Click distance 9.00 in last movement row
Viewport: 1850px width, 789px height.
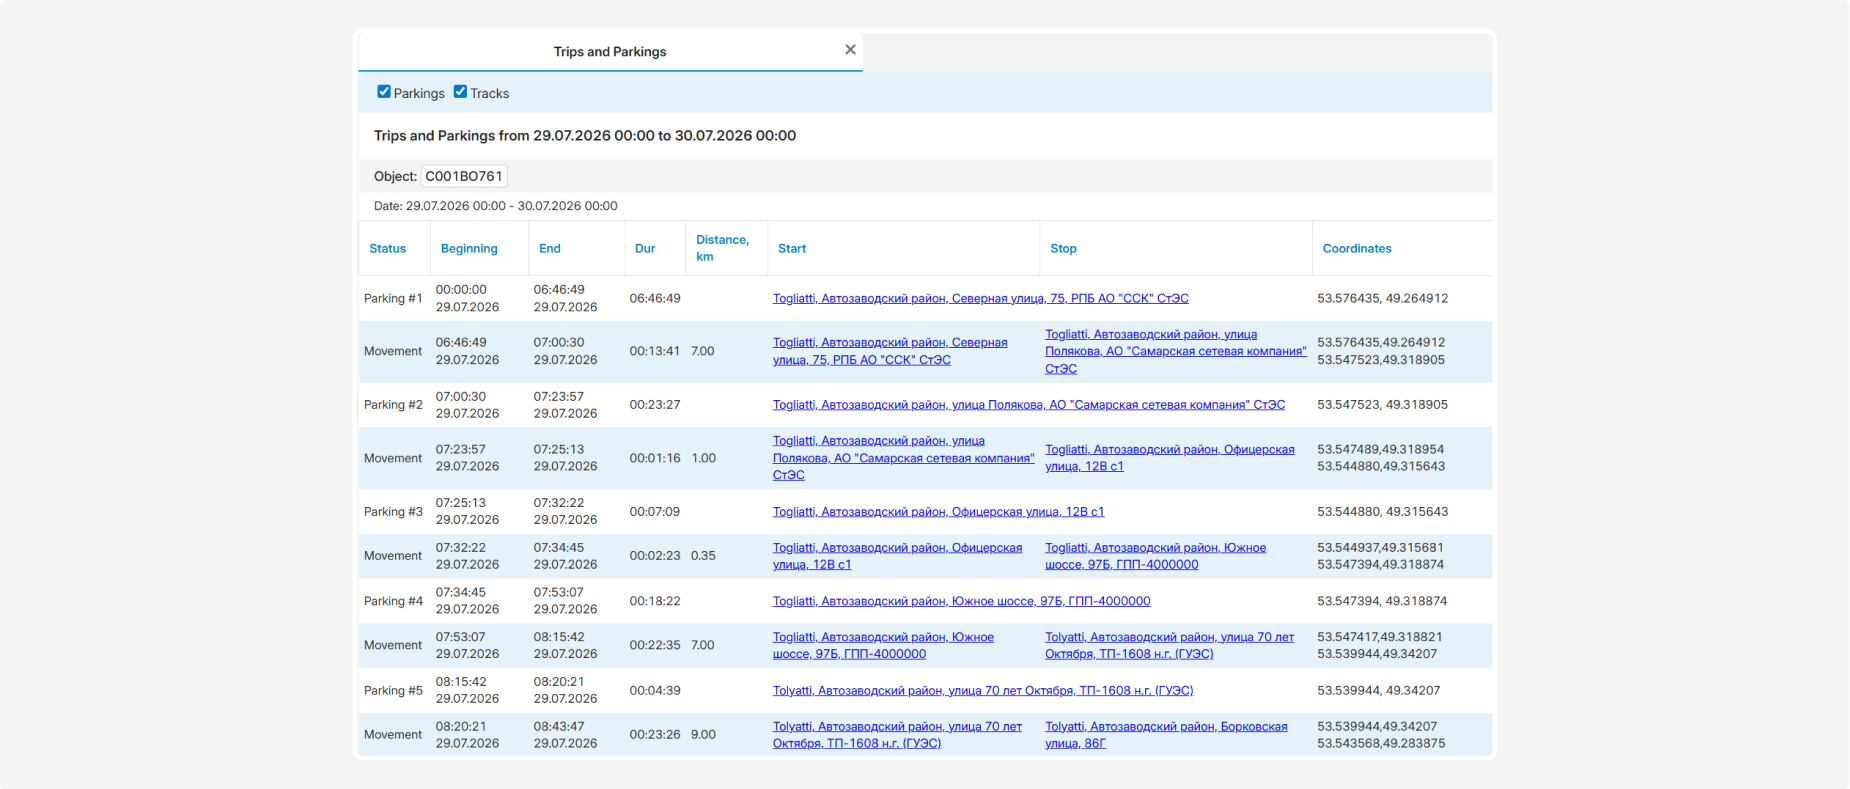[703, 735]
